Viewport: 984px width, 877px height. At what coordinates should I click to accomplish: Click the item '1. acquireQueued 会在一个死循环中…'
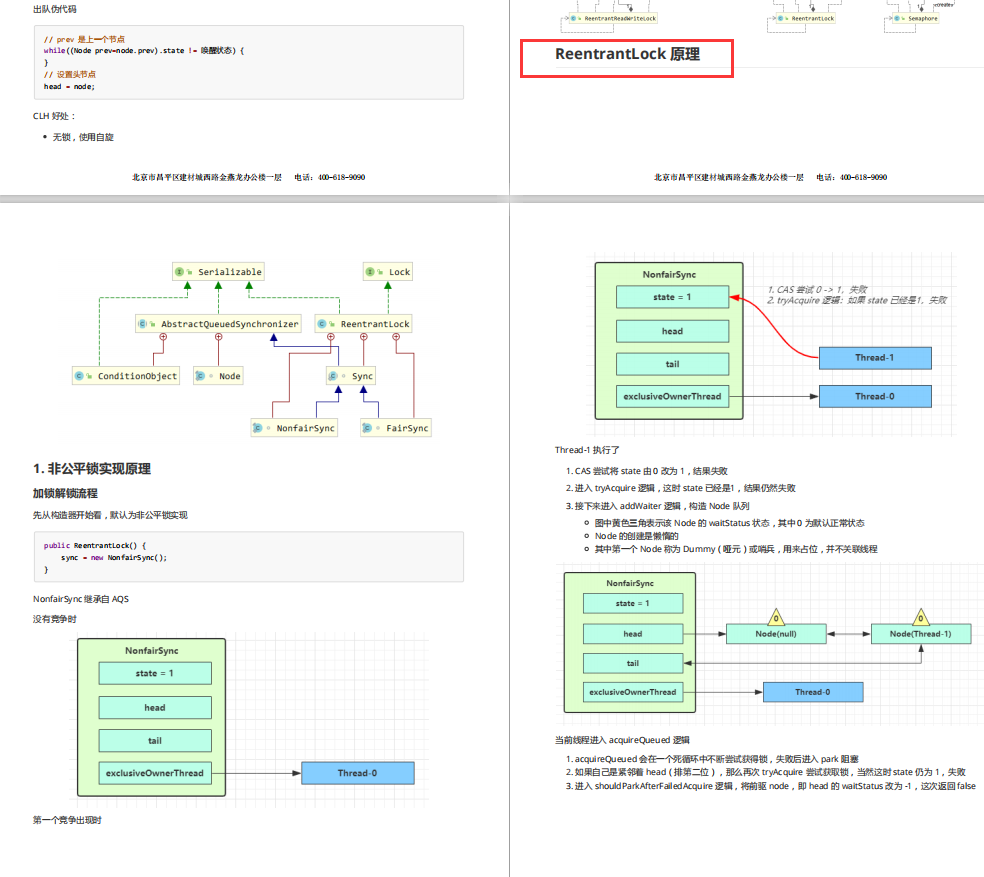coord(712,759)
